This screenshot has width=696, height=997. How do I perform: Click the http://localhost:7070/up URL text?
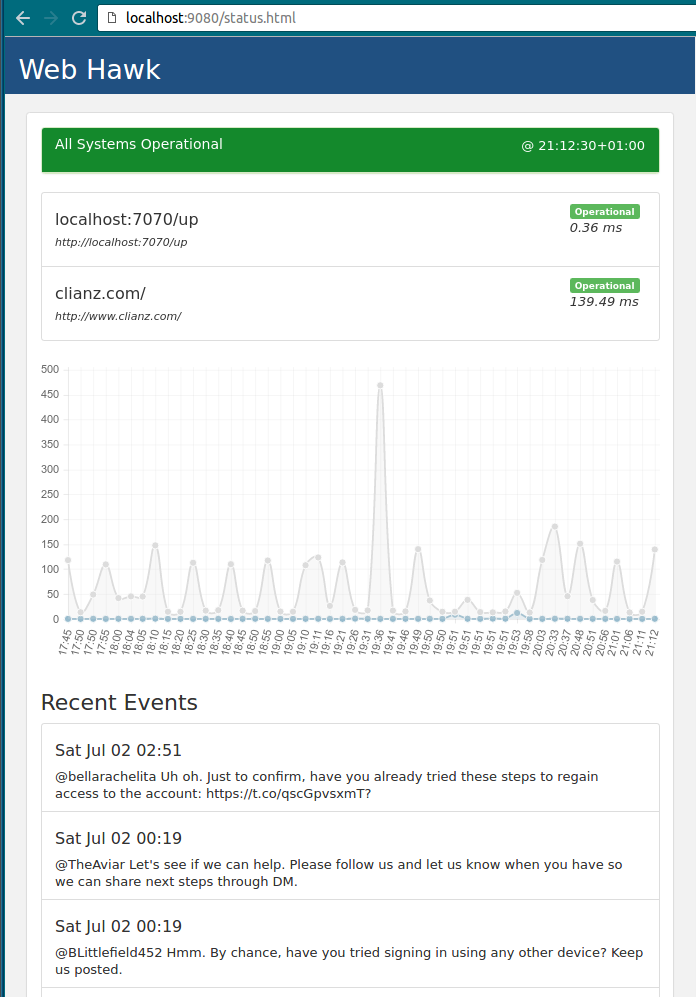(121, 242)
